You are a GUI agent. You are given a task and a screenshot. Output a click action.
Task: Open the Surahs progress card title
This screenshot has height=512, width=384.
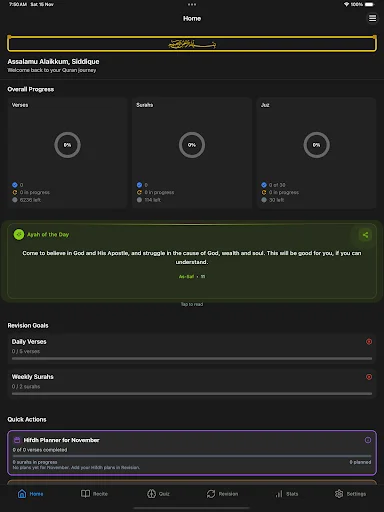145,105
